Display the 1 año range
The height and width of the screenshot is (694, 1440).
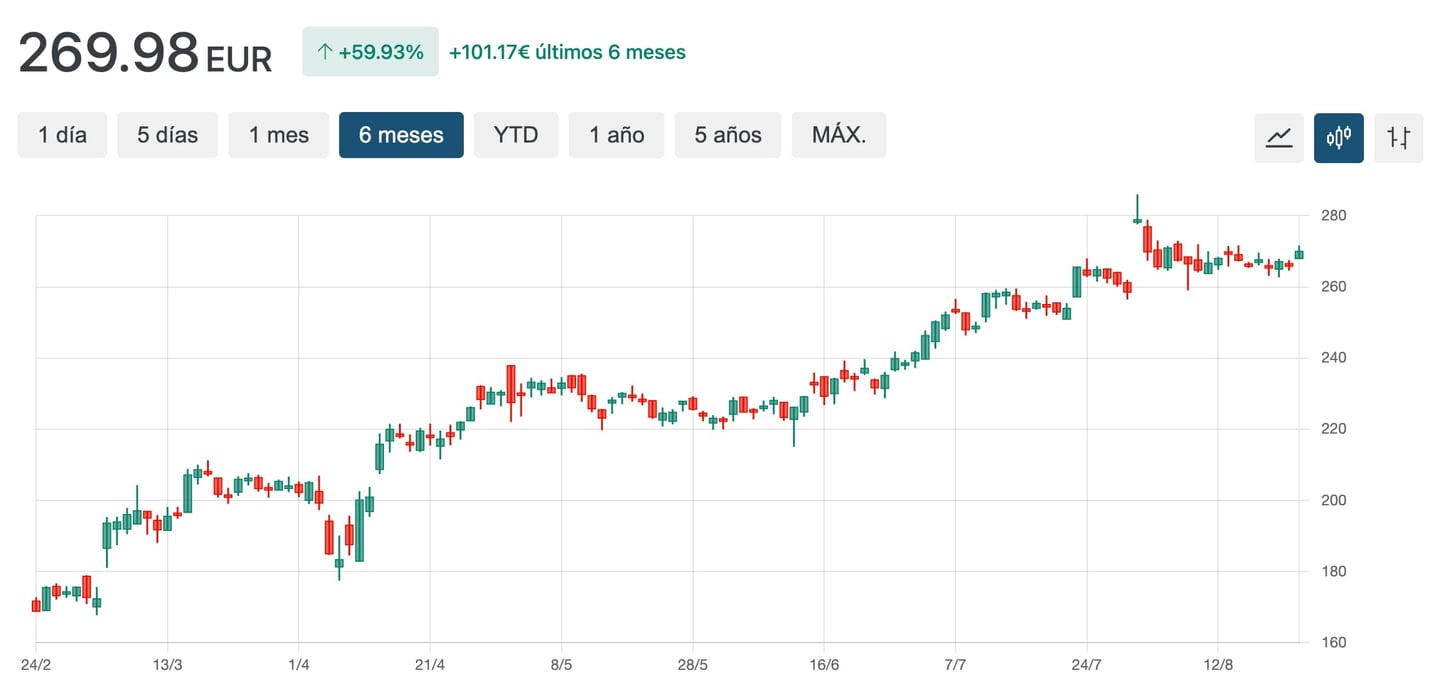point(616,135)
